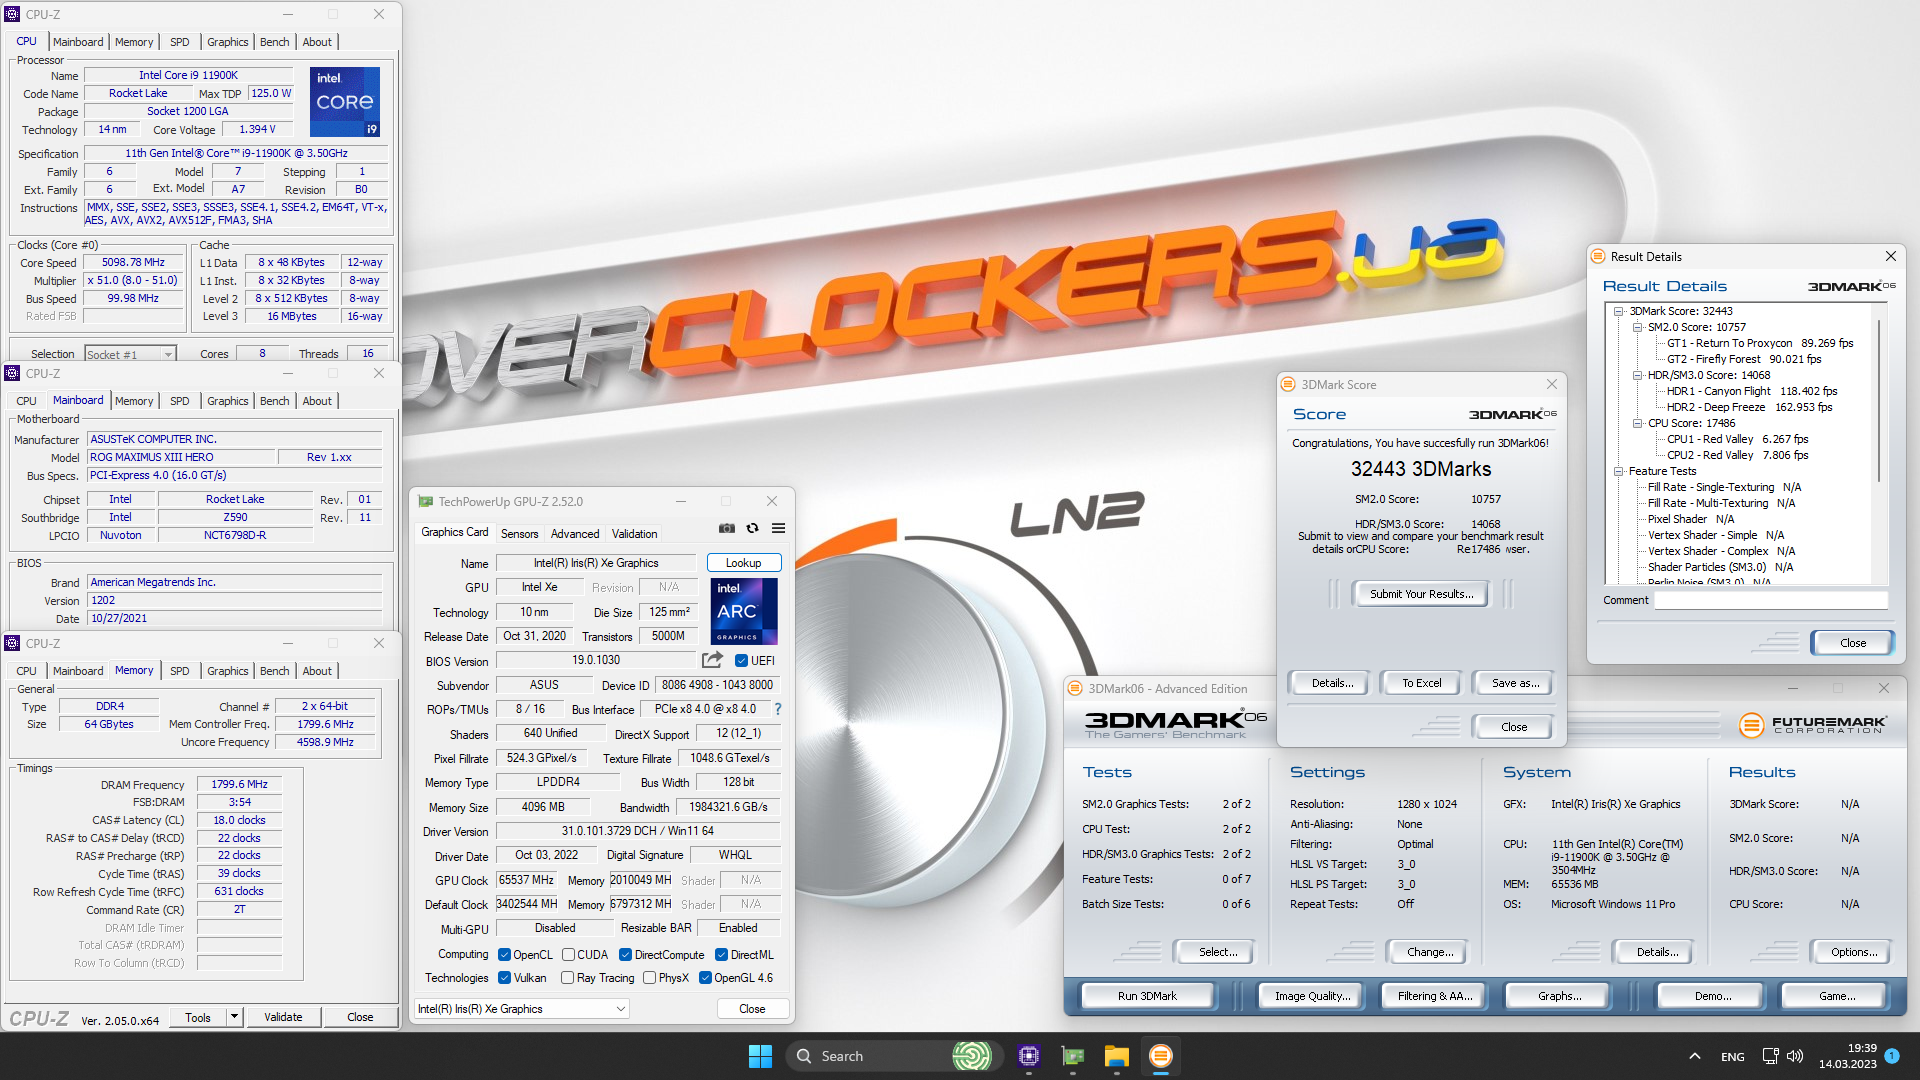
Task: Open the GPU selection dropdown in GPU-Z
Action: [x=522, y=1009]
